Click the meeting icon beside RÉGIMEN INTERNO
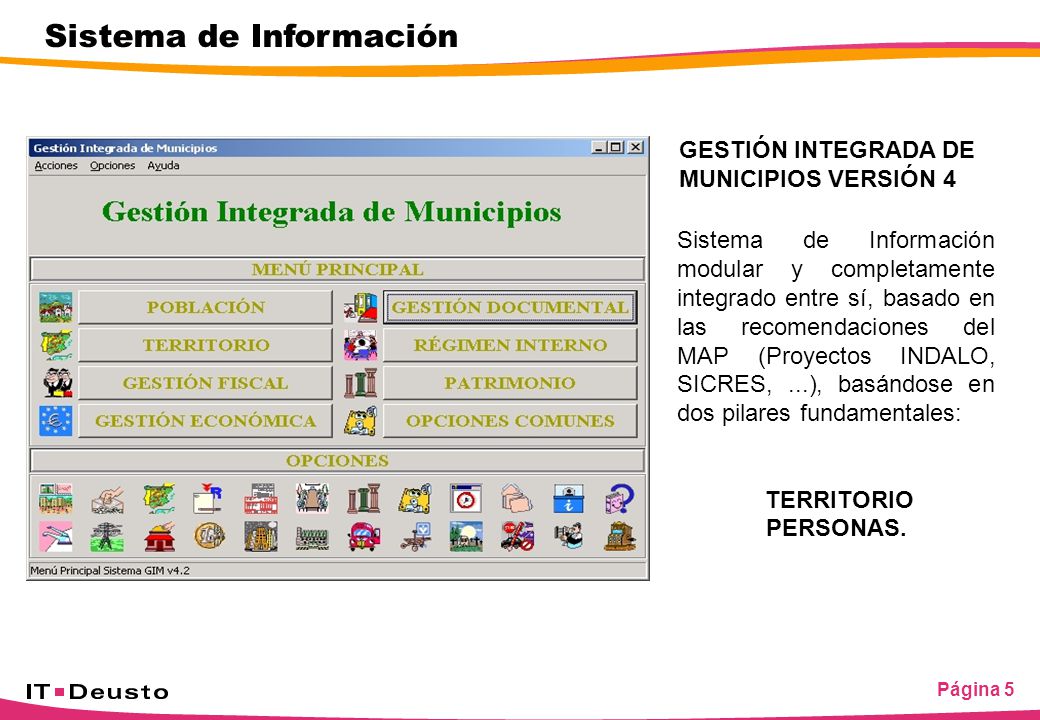The height and width of the screenshot is (720, 1040). (360, 345)
